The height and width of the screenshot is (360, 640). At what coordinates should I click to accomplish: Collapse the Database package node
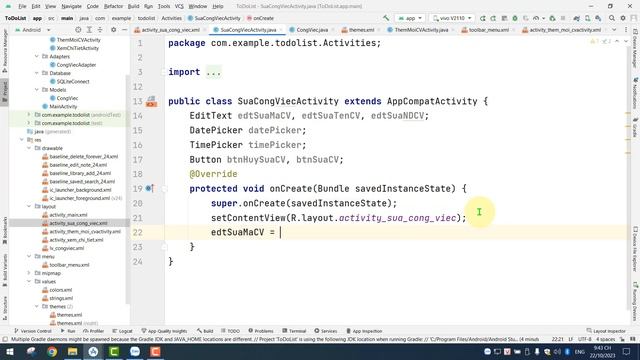(37, 73)
